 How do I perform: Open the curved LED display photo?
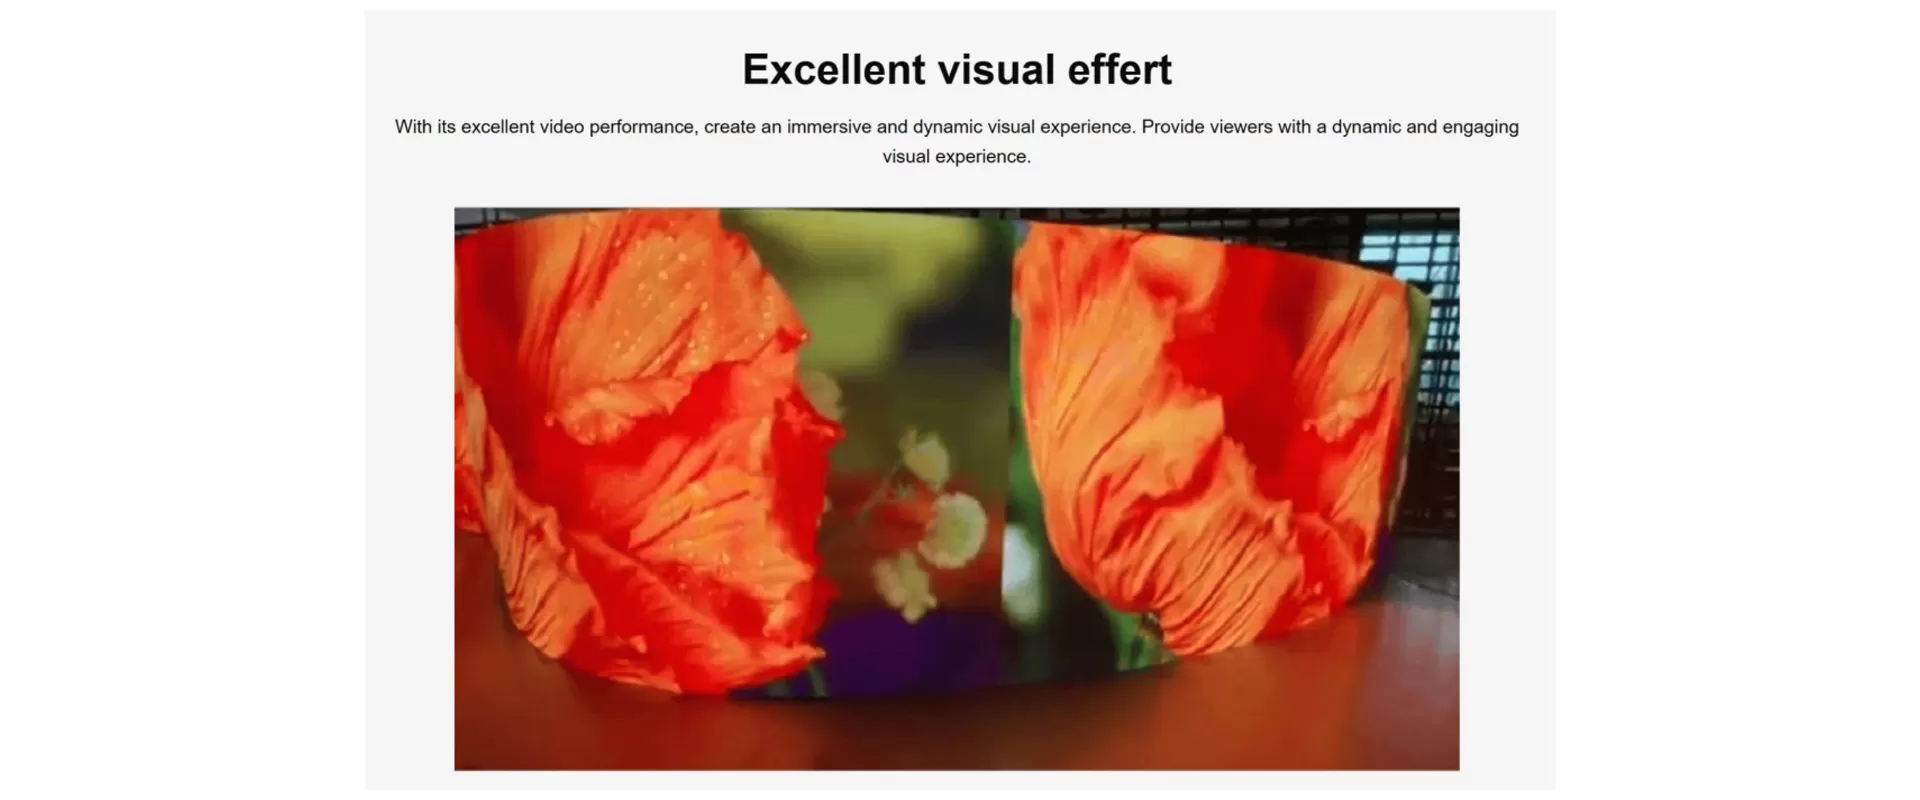(x=957, y=488)
